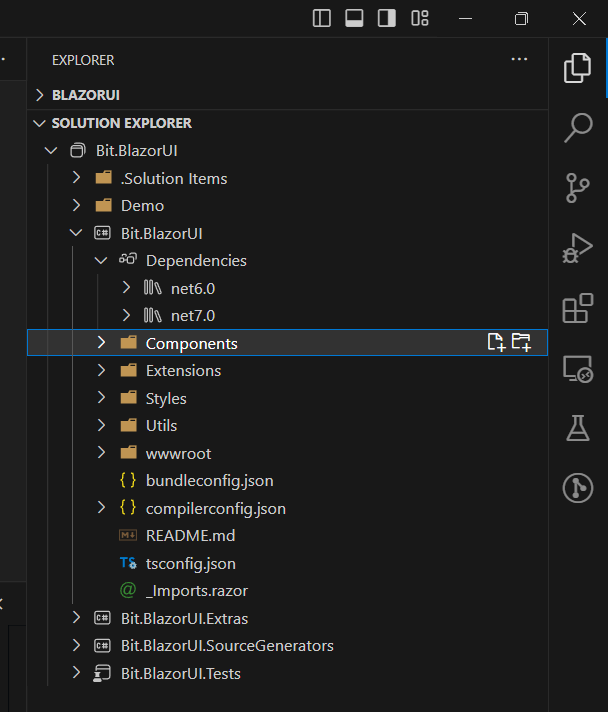The image size is (608, 712).
Task: Expand the Components folder chevron
Action: coord(101,342)
